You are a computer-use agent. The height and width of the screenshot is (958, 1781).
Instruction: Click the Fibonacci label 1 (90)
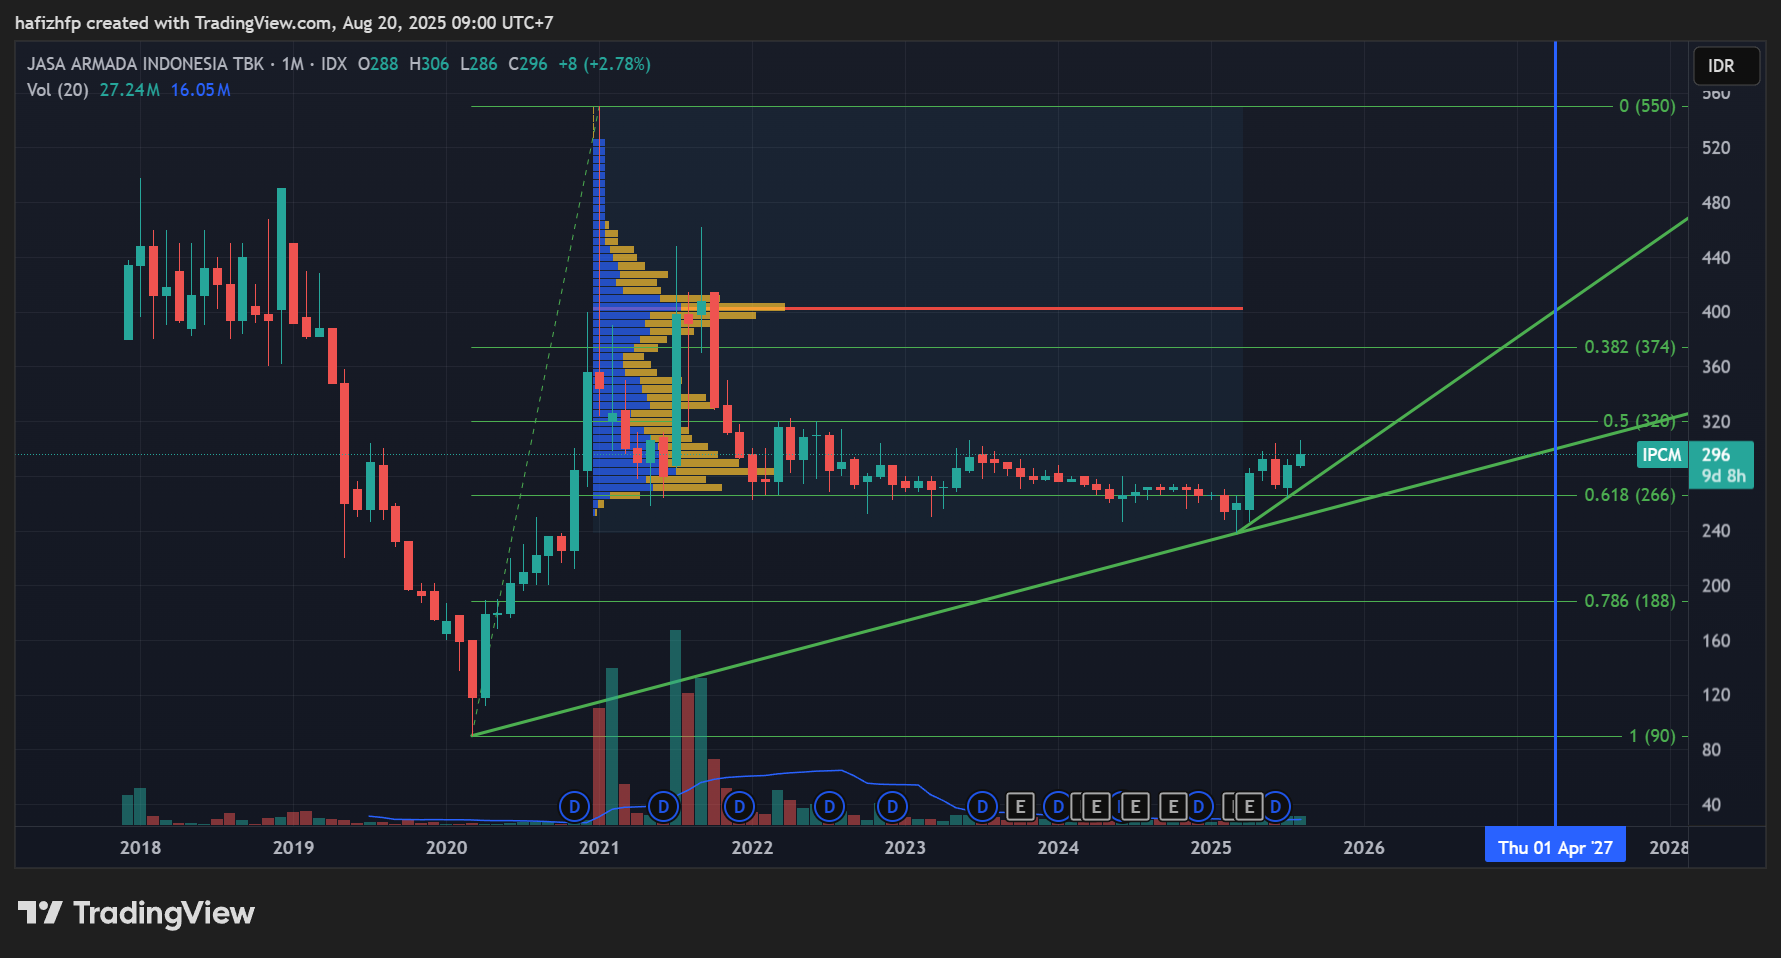(1652, 736)
